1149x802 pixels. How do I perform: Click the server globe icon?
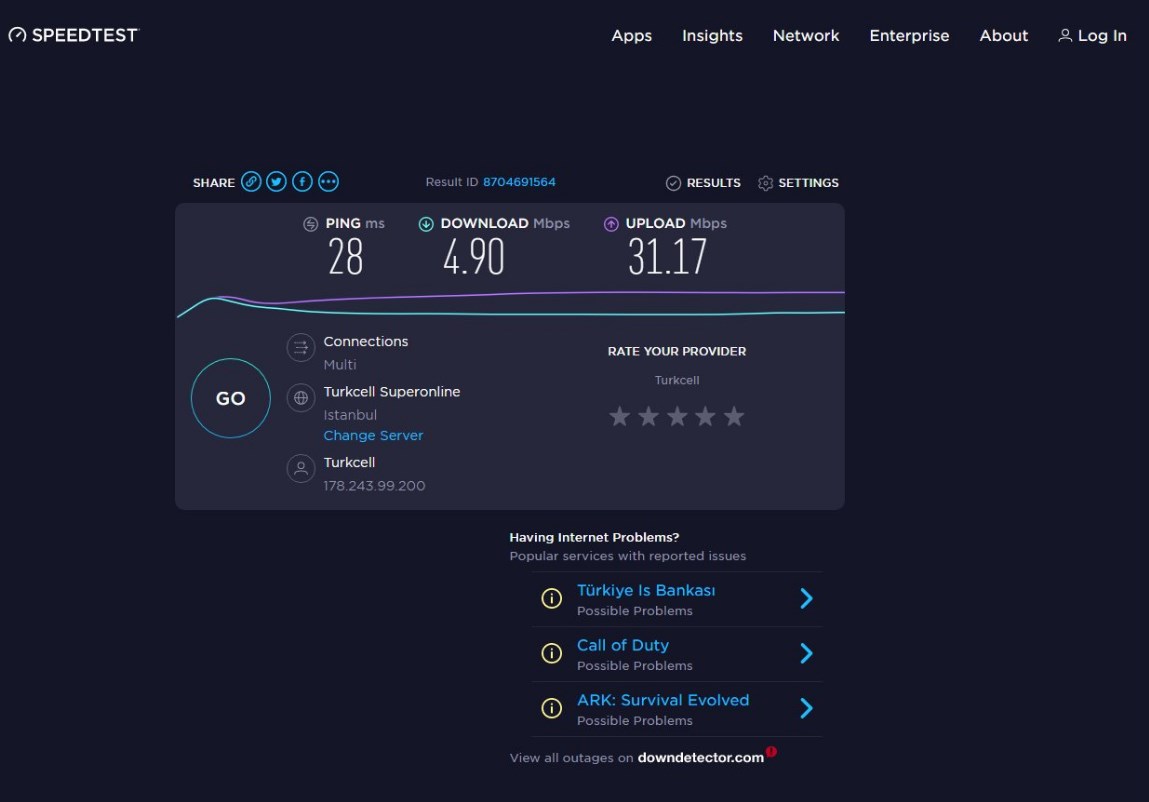pos(300,398)
